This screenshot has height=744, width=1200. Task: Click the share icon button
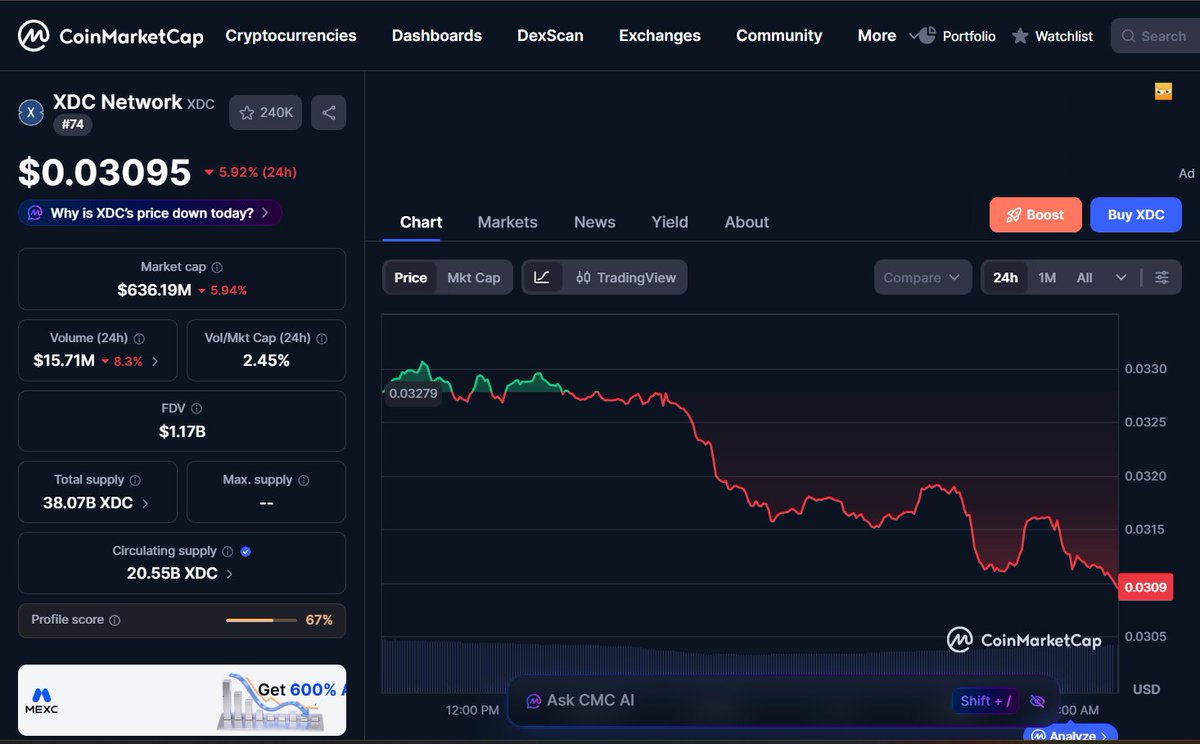click(328, 113)
